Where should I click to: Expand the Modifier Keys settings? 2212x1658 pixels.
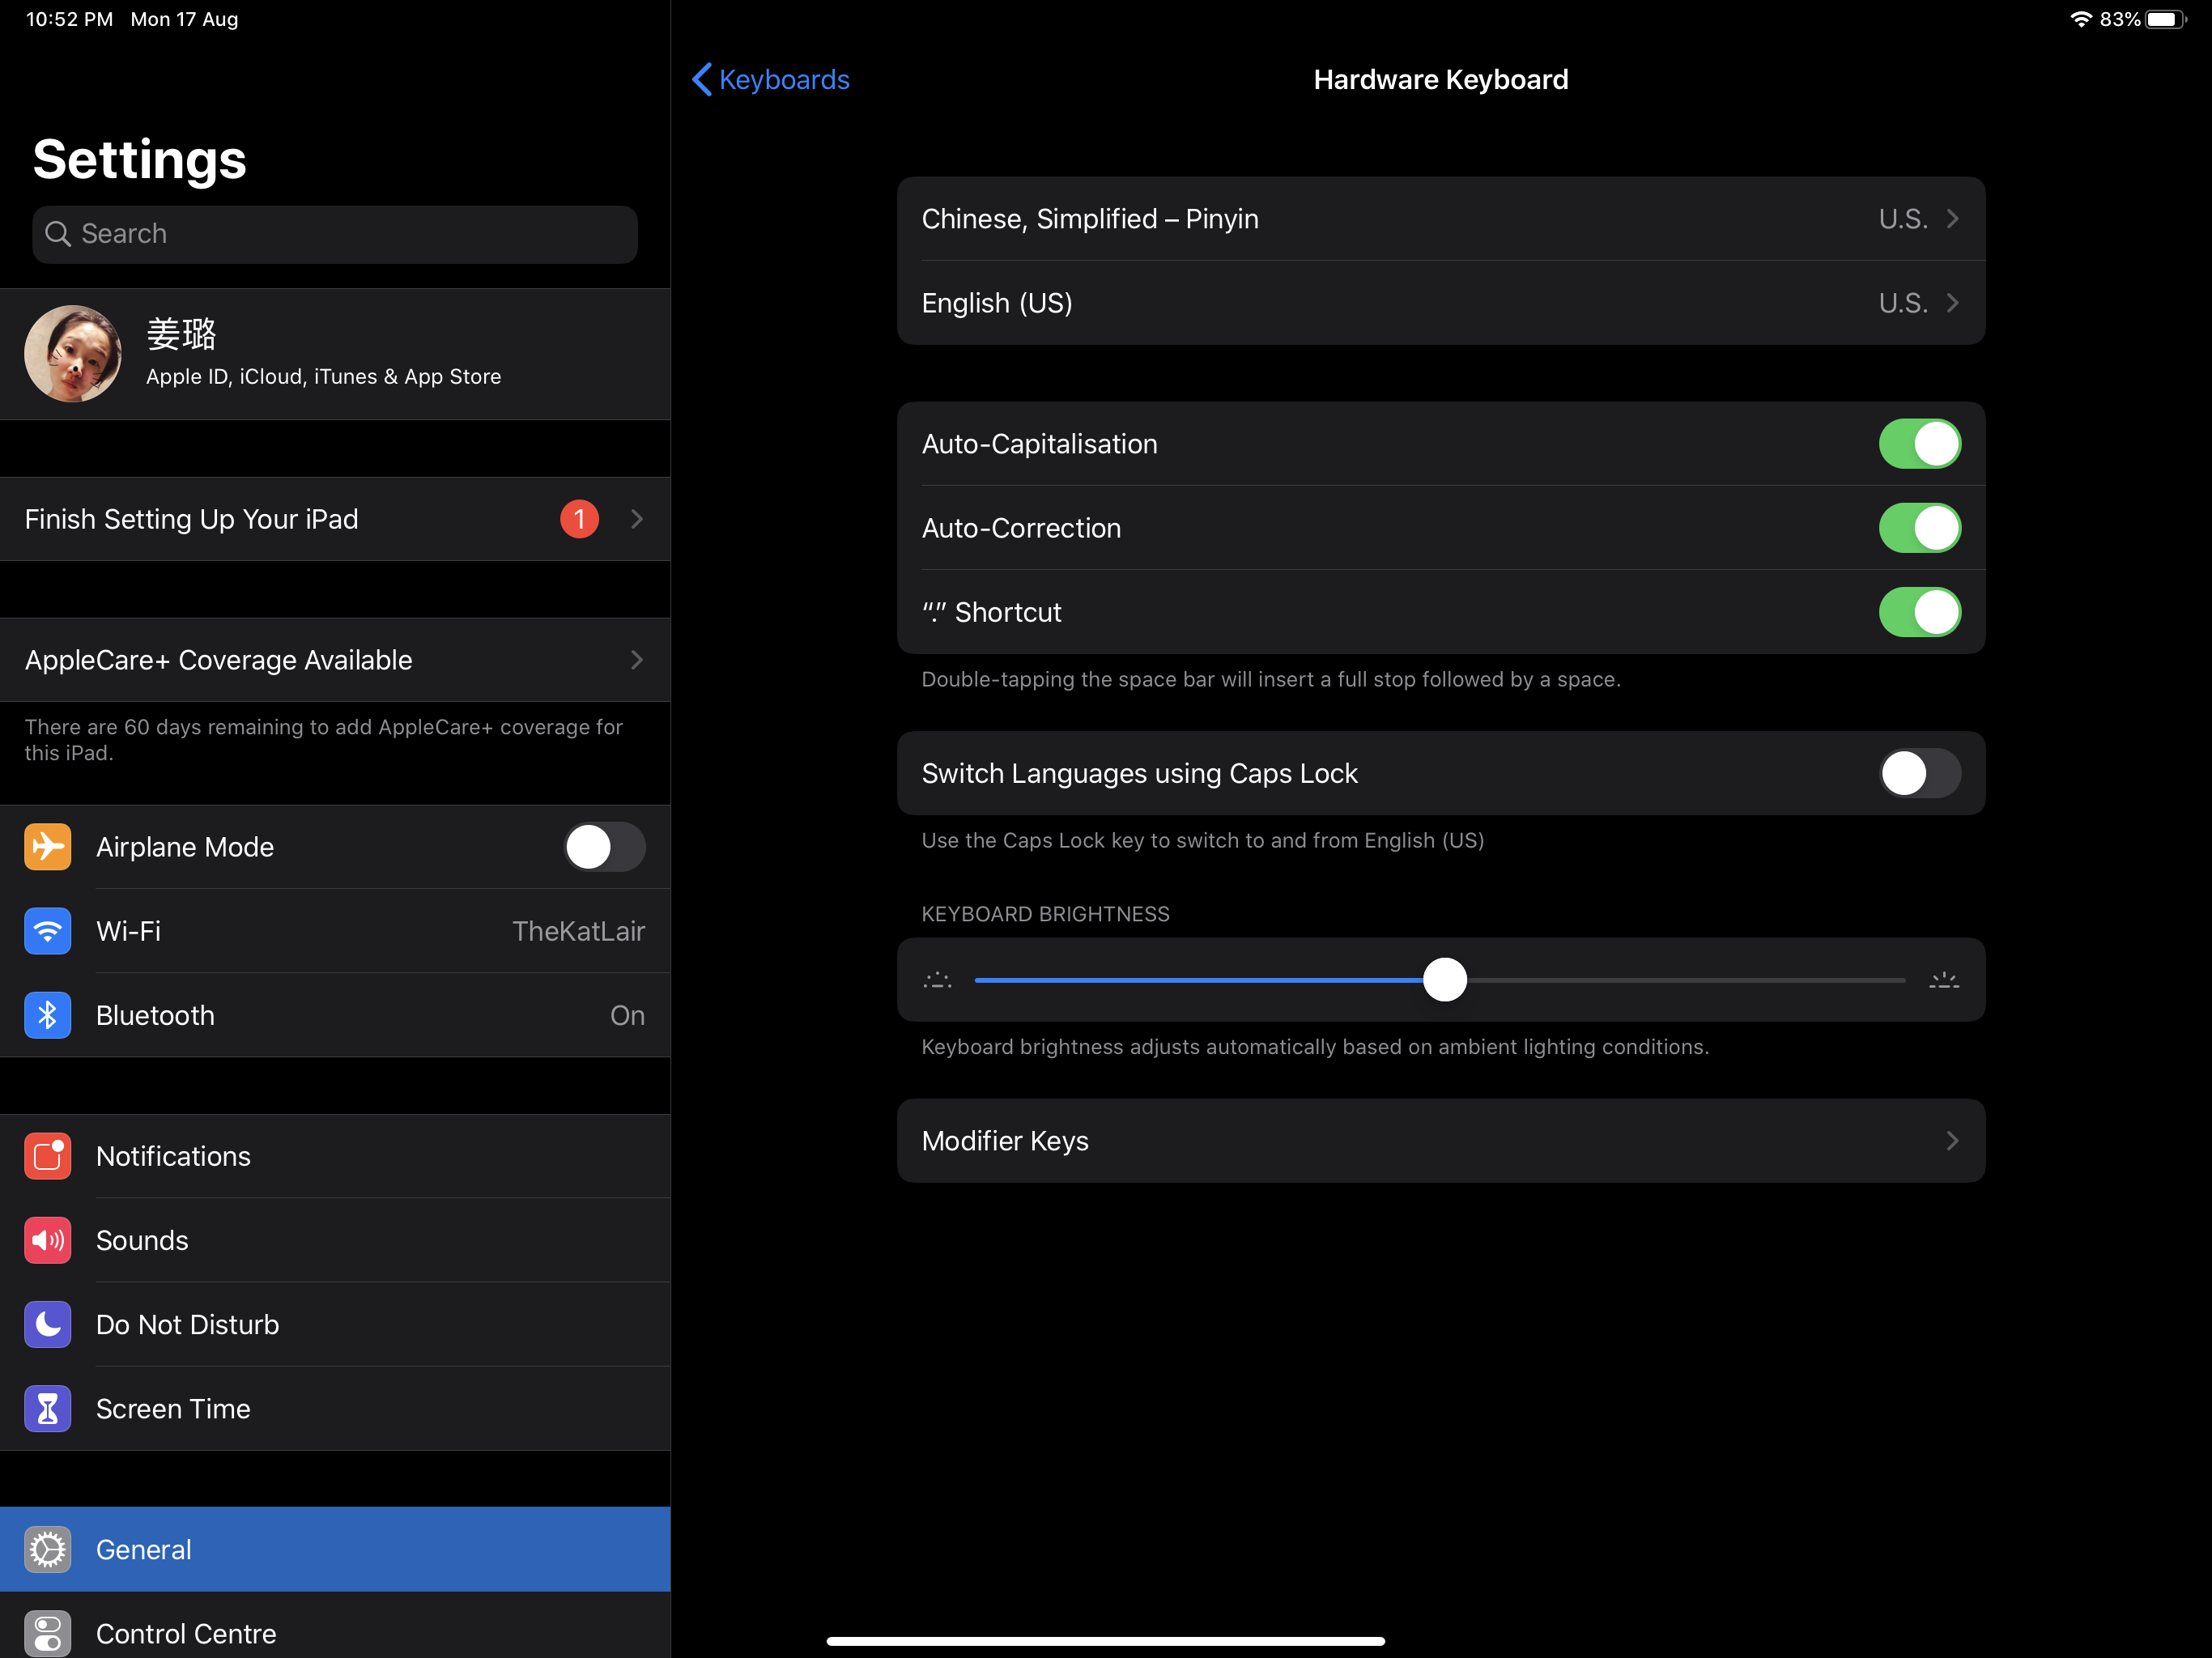tap(1440, 1141)
